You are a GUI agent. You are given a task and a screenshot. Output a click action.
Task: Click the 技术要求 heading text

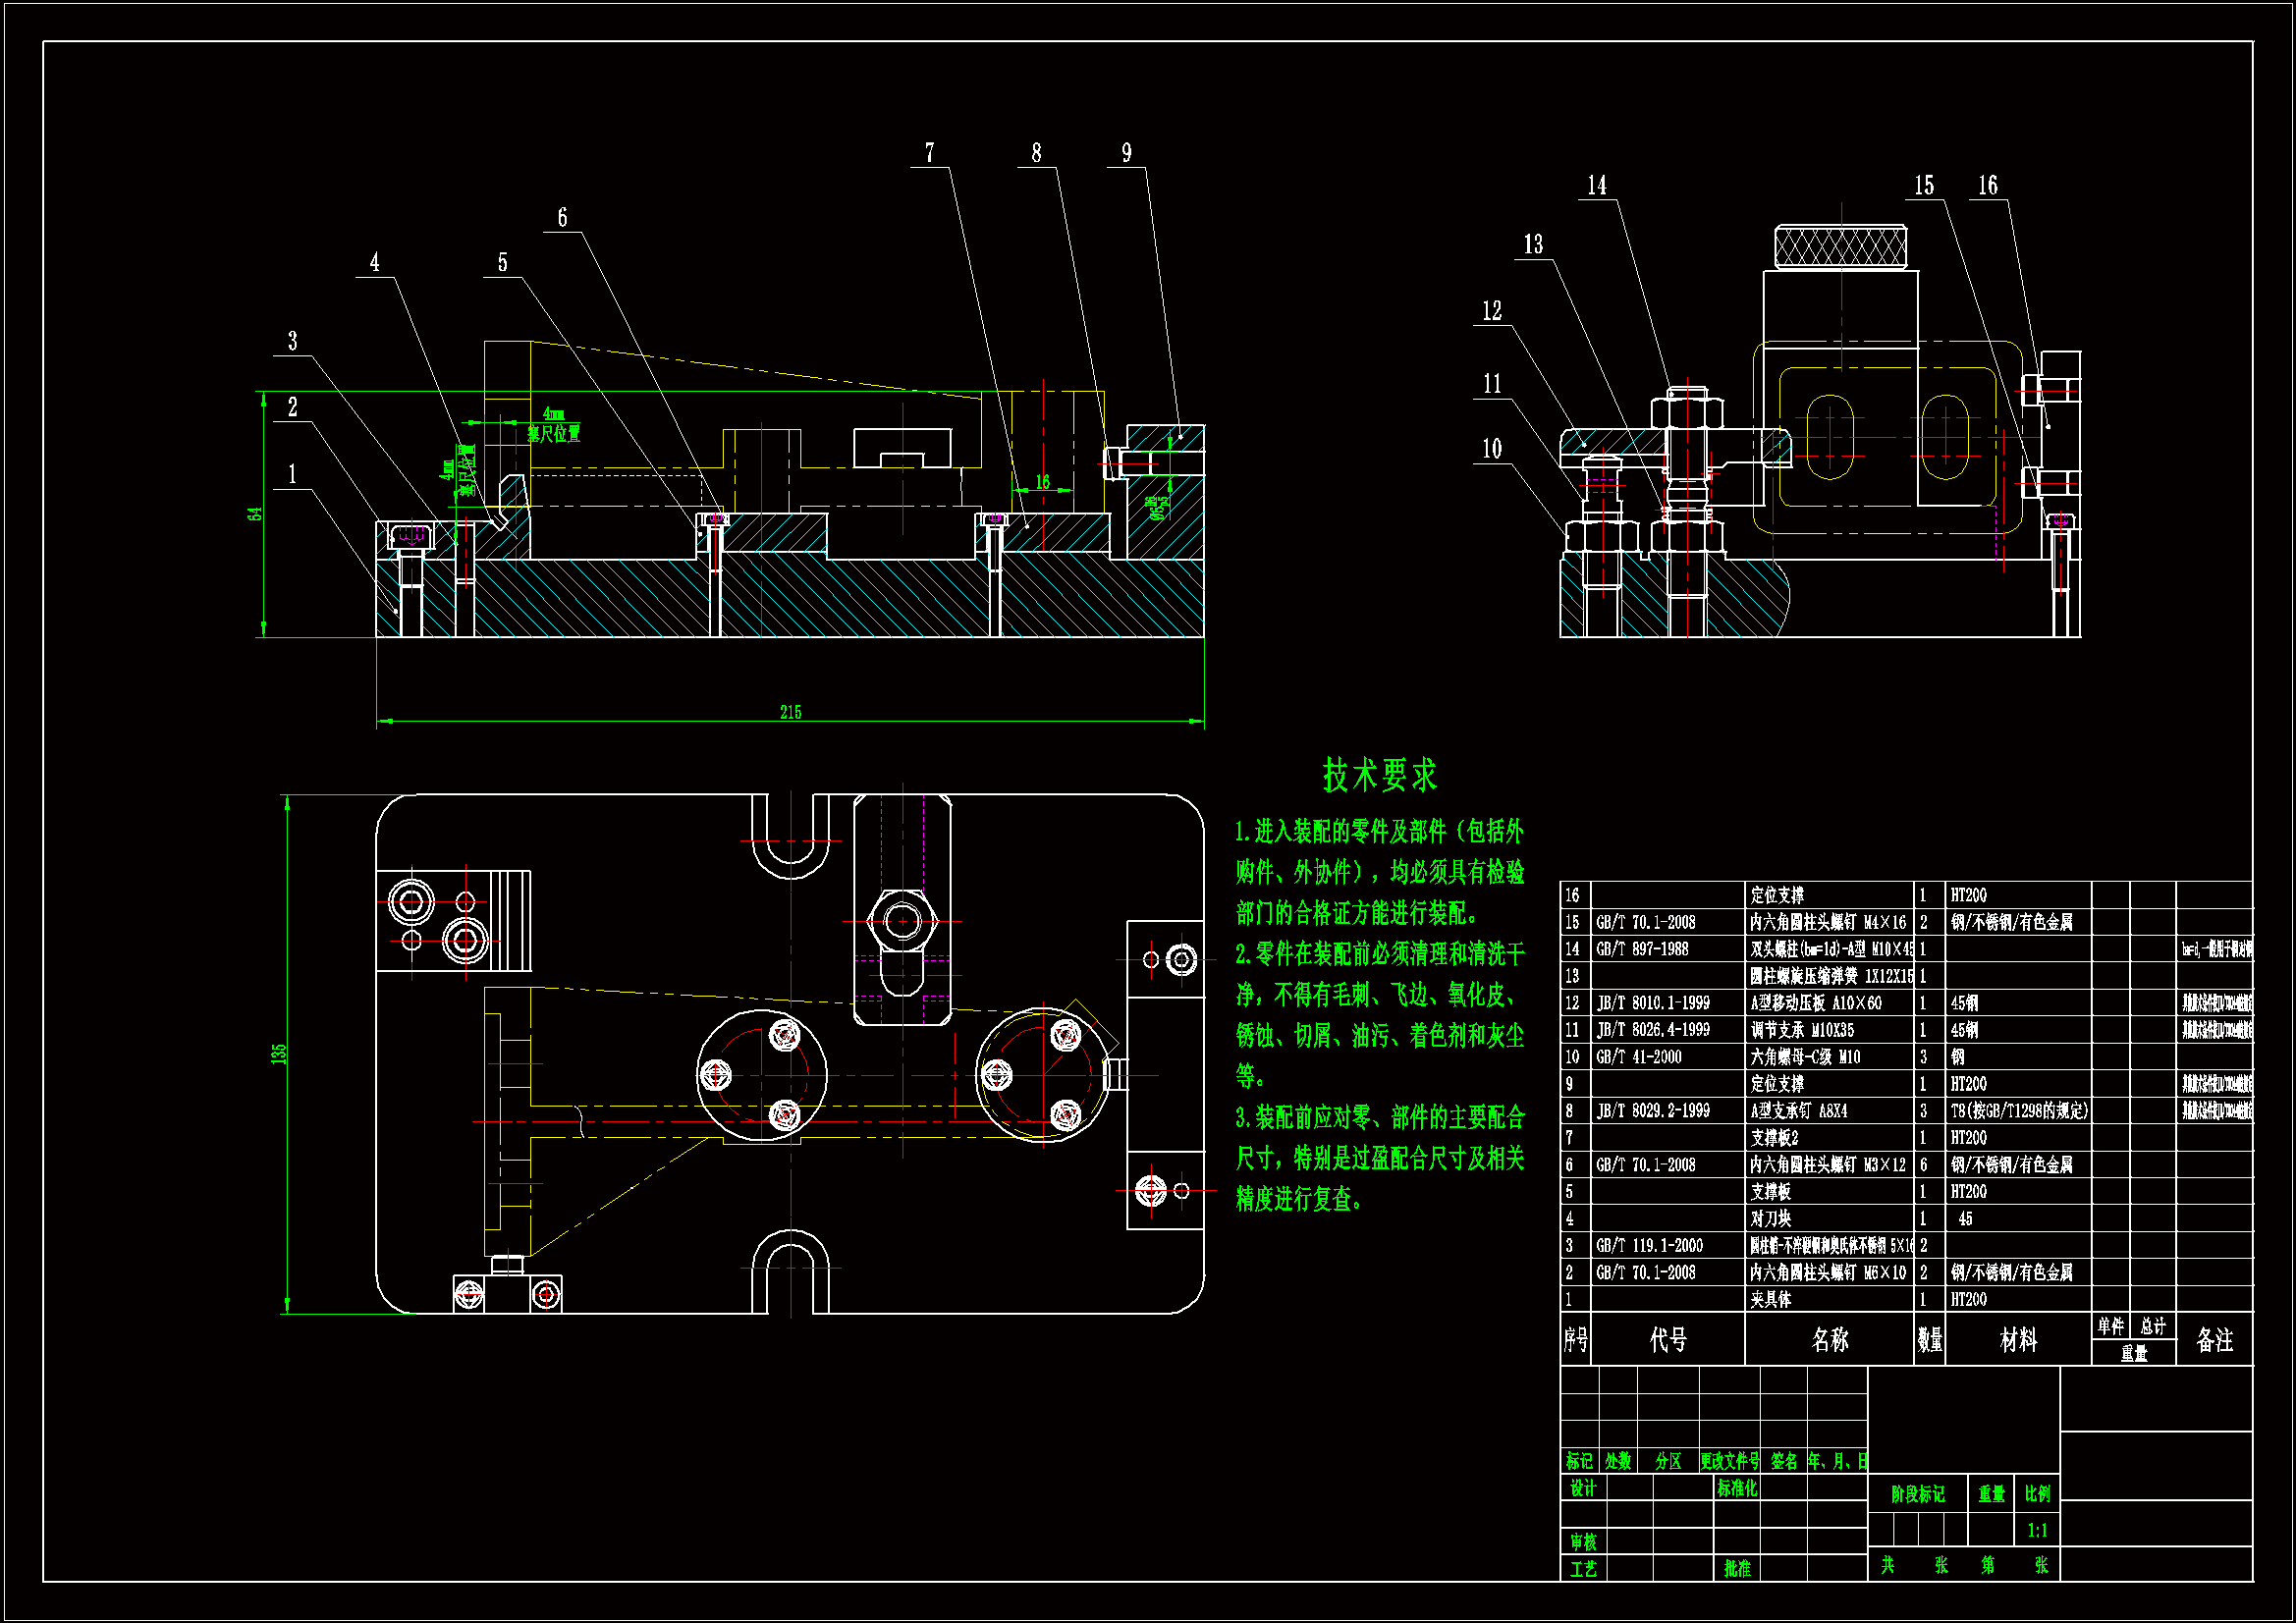click(1379, 775)
